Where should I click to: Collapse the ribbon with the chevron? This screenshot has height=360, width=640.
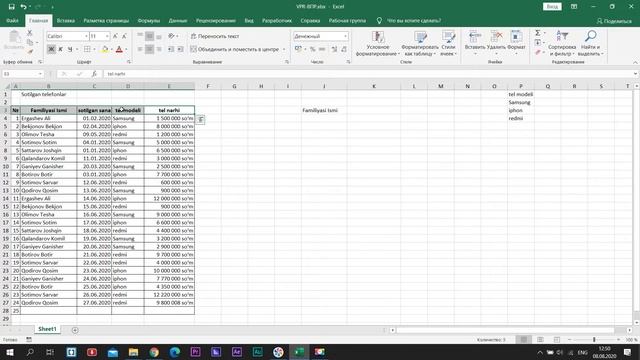tap(635, 62)
